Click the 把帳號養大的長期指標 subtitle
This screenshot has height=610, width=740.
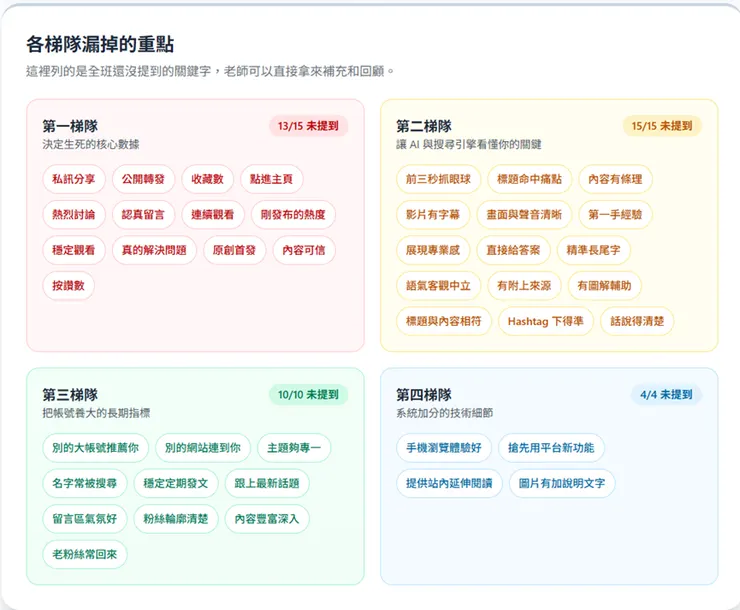click(96, 413)
